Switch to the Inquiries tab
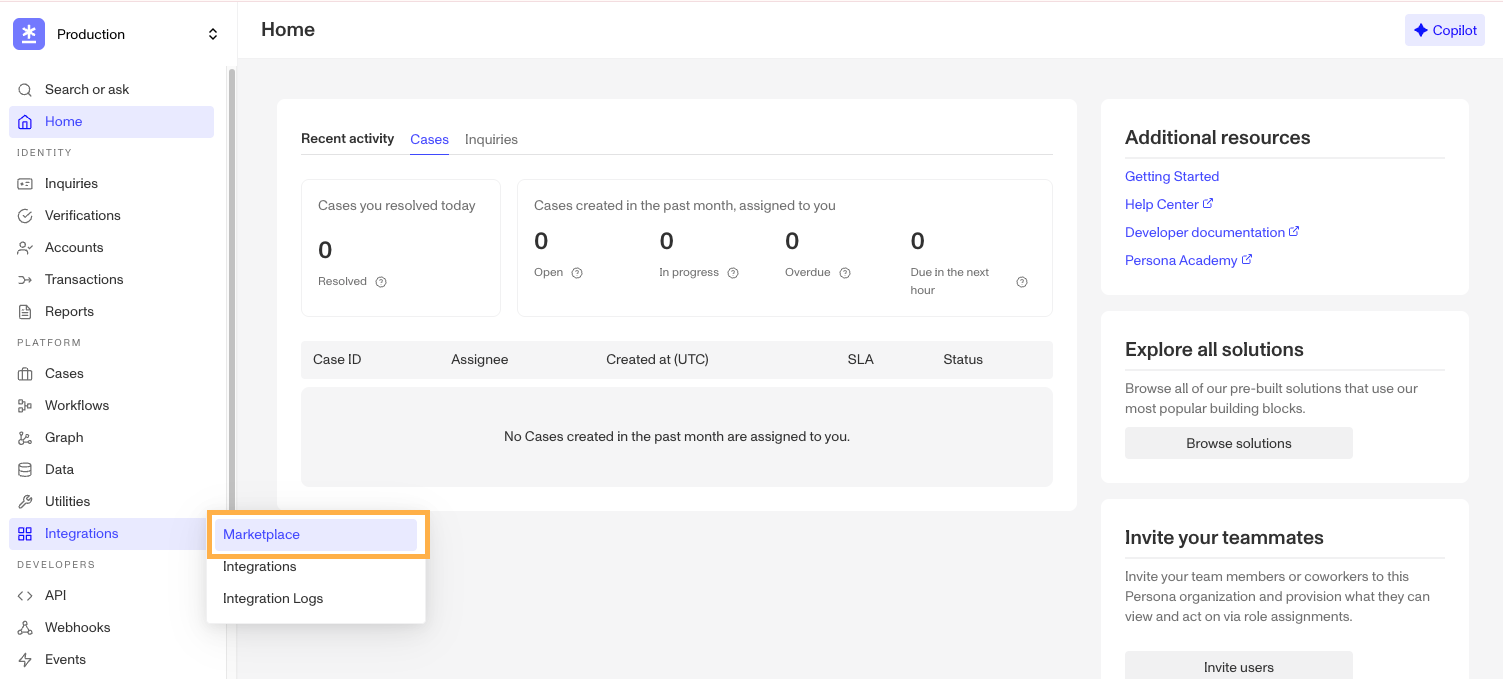The height and width of the screenshot is (679, 1503). (x=491, y=140)
